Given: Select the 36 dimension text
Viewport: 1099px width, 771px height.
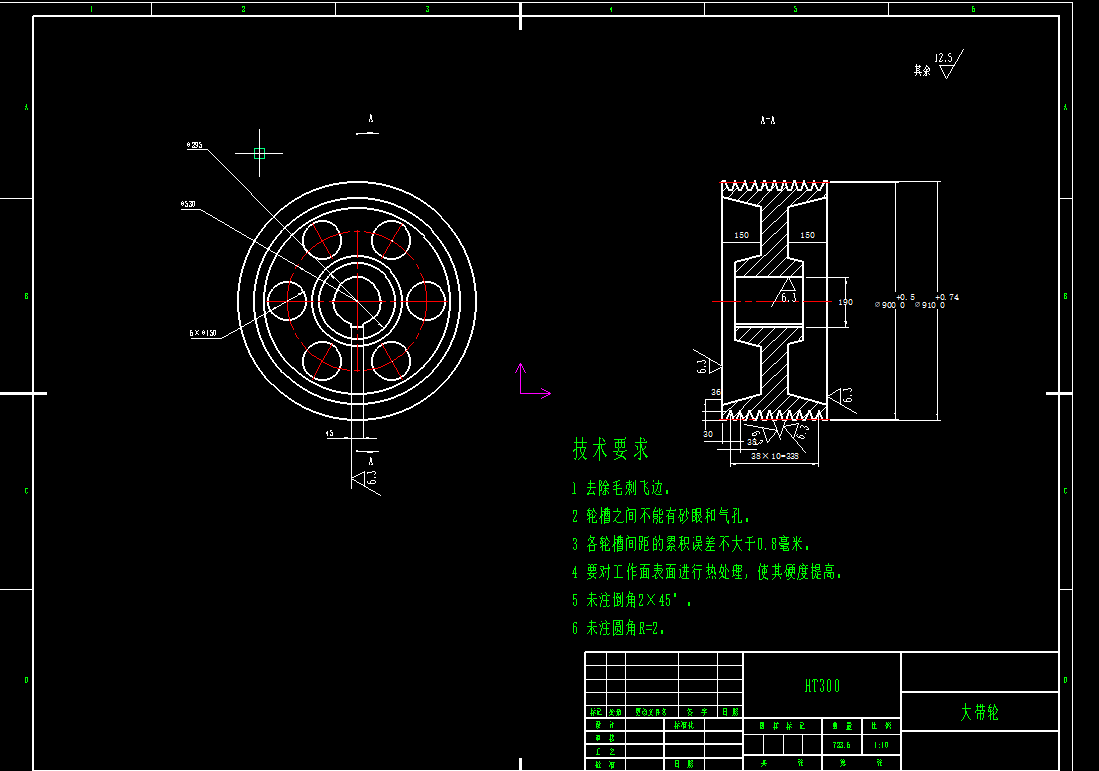Looking at the screenshot, I should [716, 392].
